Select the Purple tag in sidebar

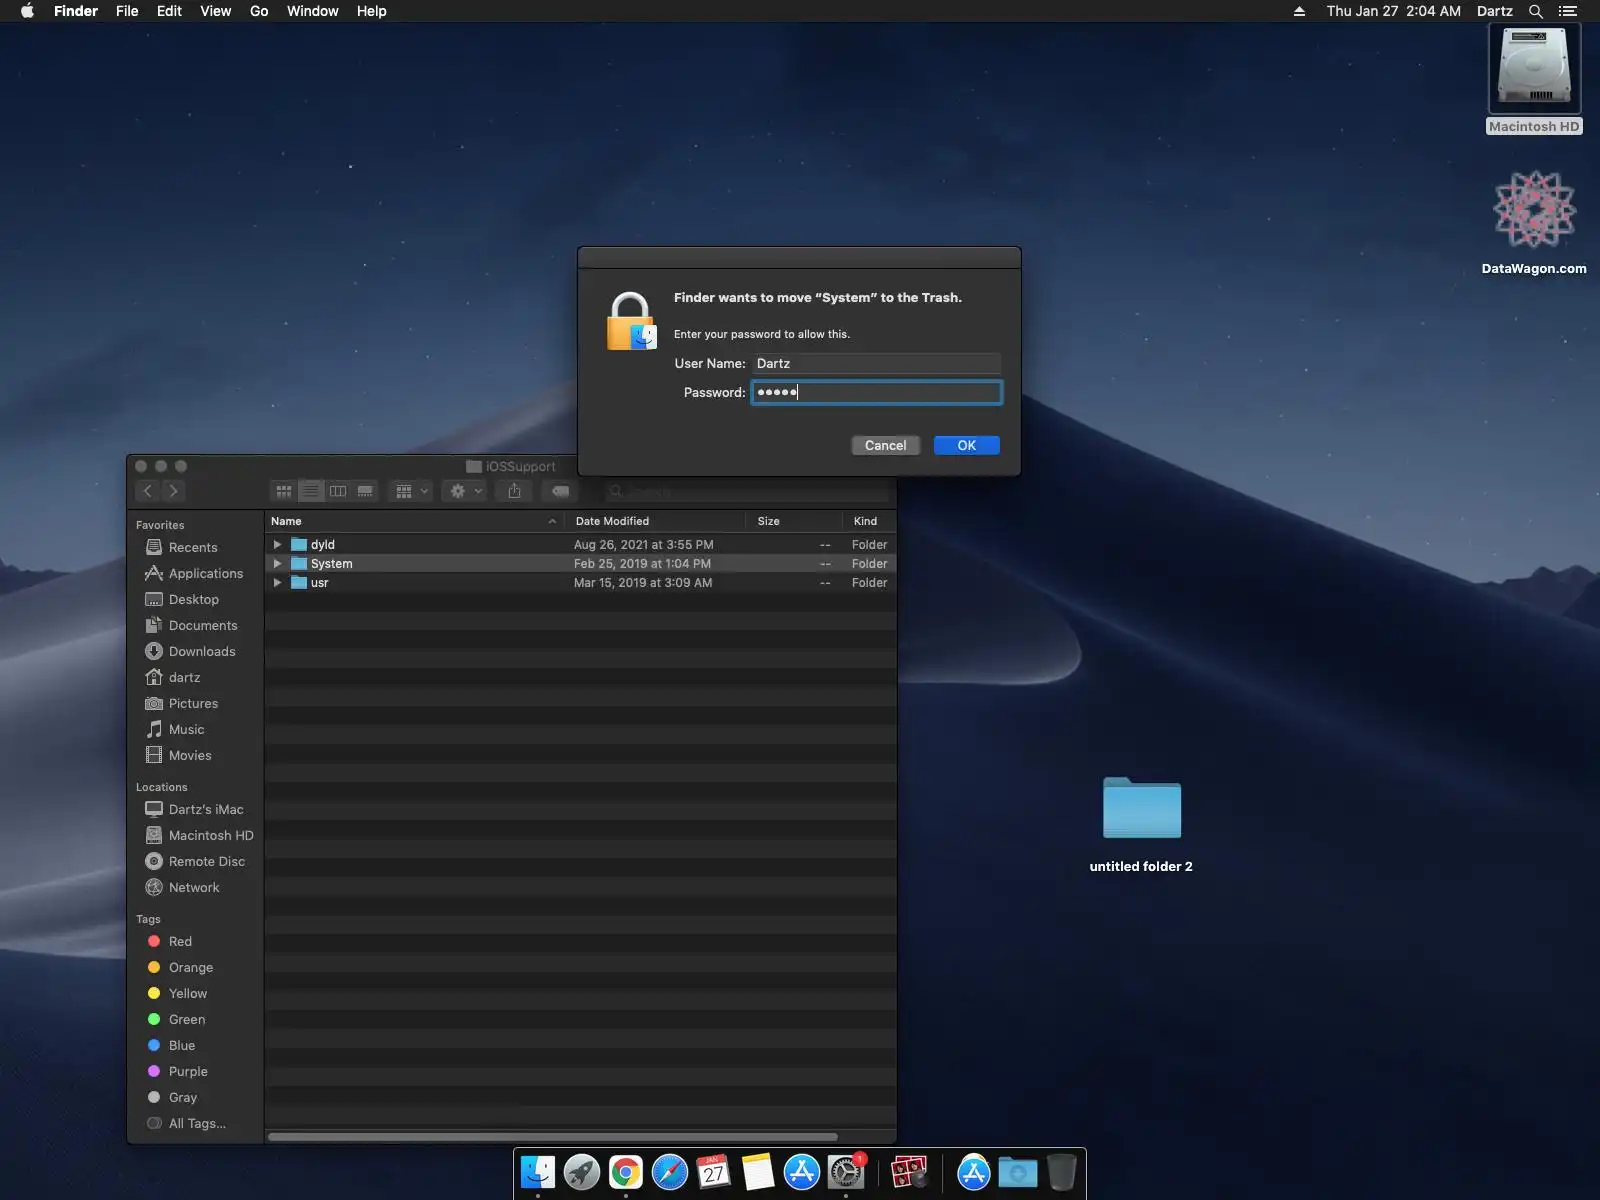click(x=177, y=1071)
